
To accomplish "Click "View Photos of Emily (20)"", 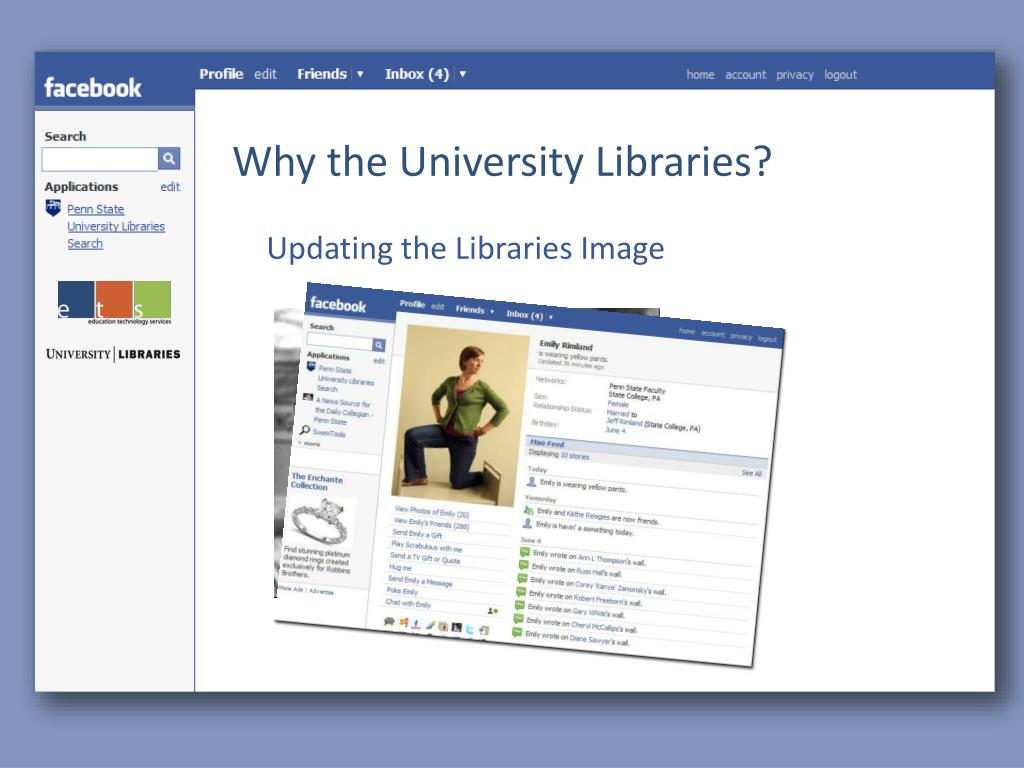I will coord(432,511).
